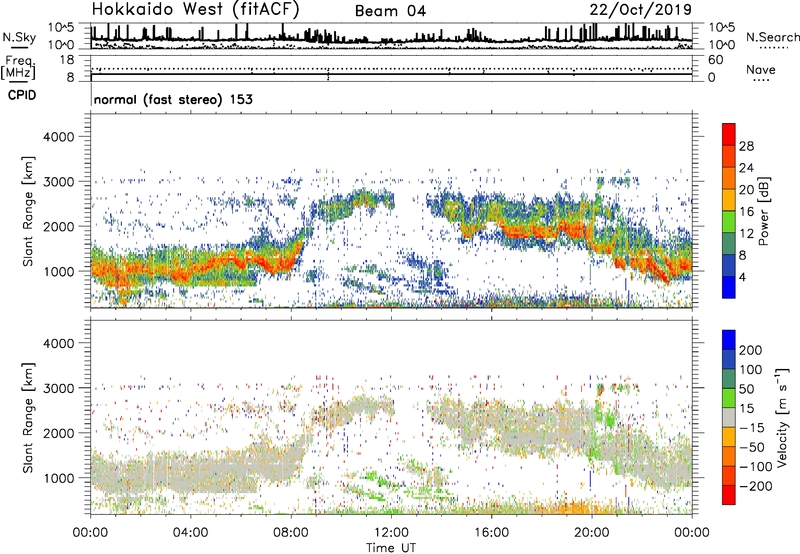Click the '3000' tick of the velocity panel
Image resolution: width=800 pixels, height=554 pixels.
click(58, 388)
